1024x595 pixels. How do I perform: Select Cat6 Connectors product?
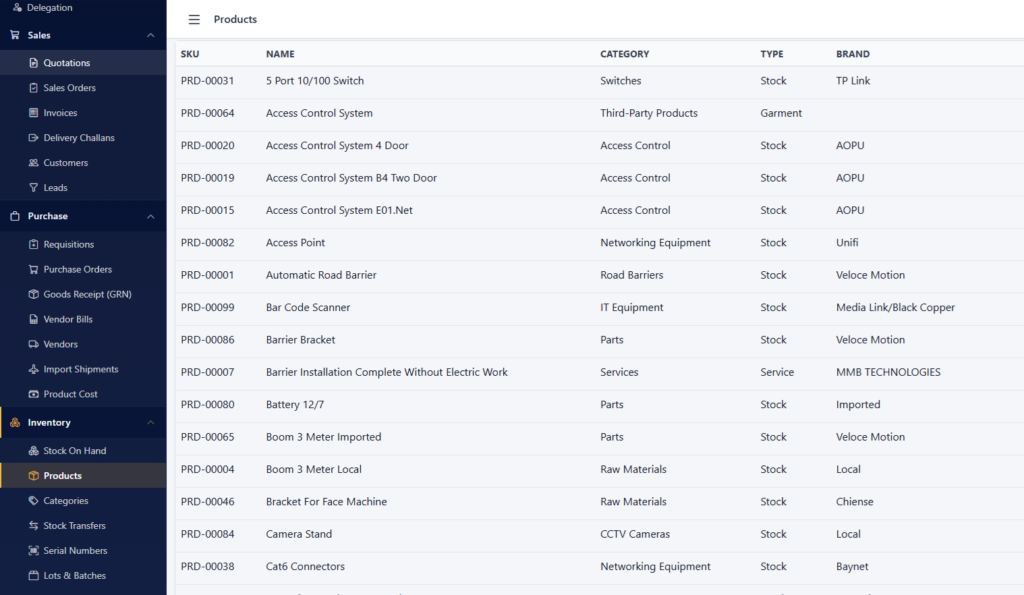click(305, 566)
